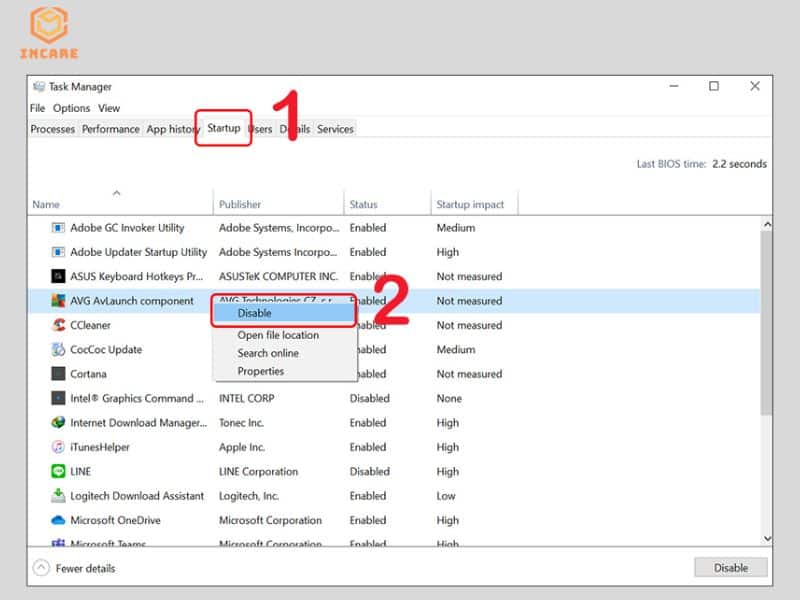Select the Internet Download Manager icon
Screen dimensions: 800x600
coord(58,422)
